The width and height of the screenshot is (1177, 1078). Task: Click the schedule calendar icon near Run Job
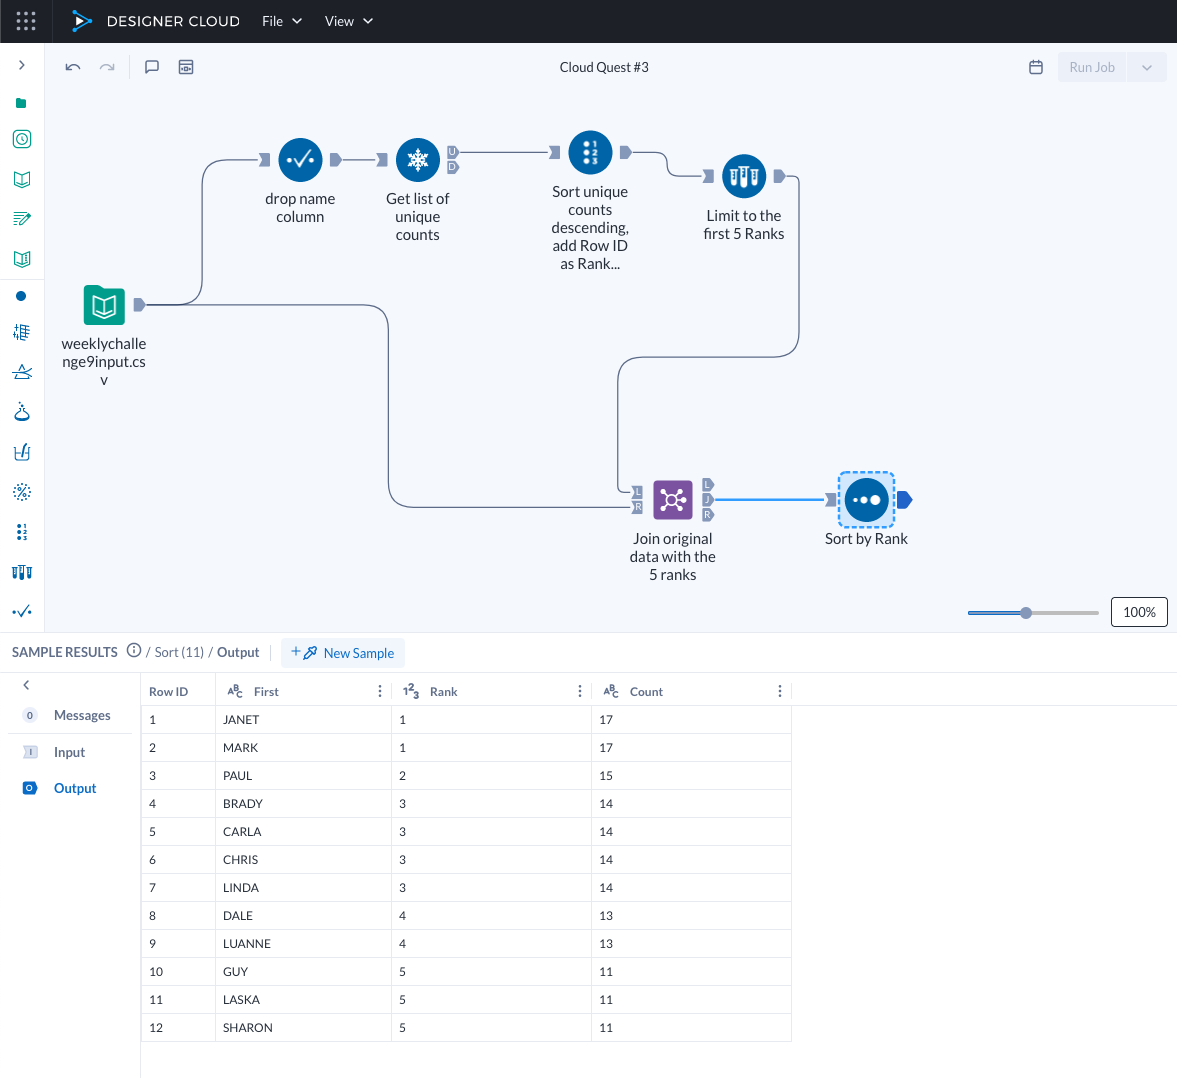1036,67
